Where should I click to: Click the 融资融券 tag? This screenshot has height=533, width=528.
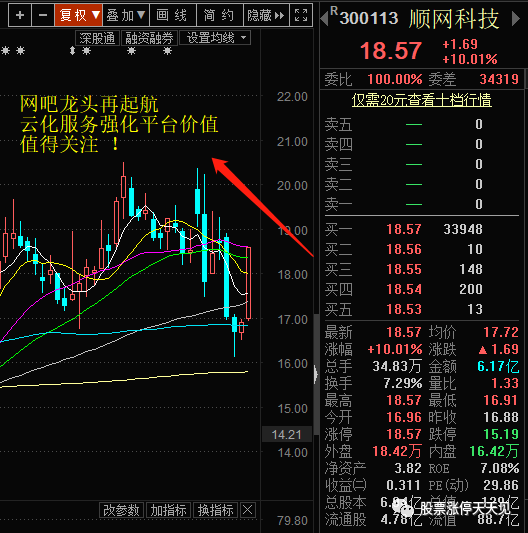(149, 38)
